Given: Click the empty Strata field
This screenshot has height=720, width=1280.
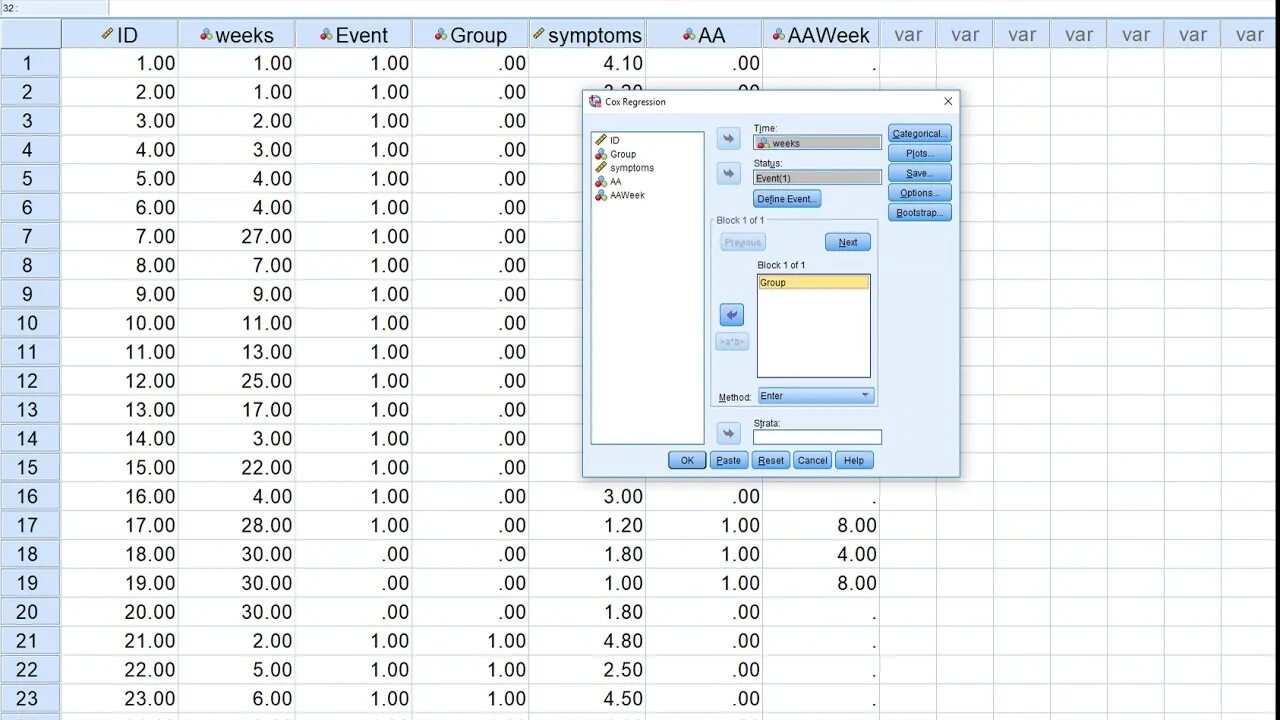Looking at the screenshot, I should pyautogui.click(x=817, y=437).
